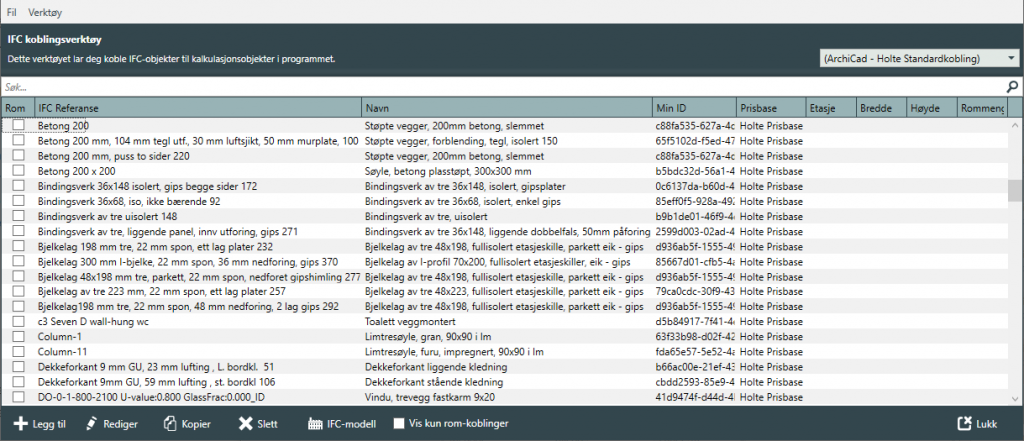
Task: Click the pencil Rediger icon
Action: (x=93, y=424)
